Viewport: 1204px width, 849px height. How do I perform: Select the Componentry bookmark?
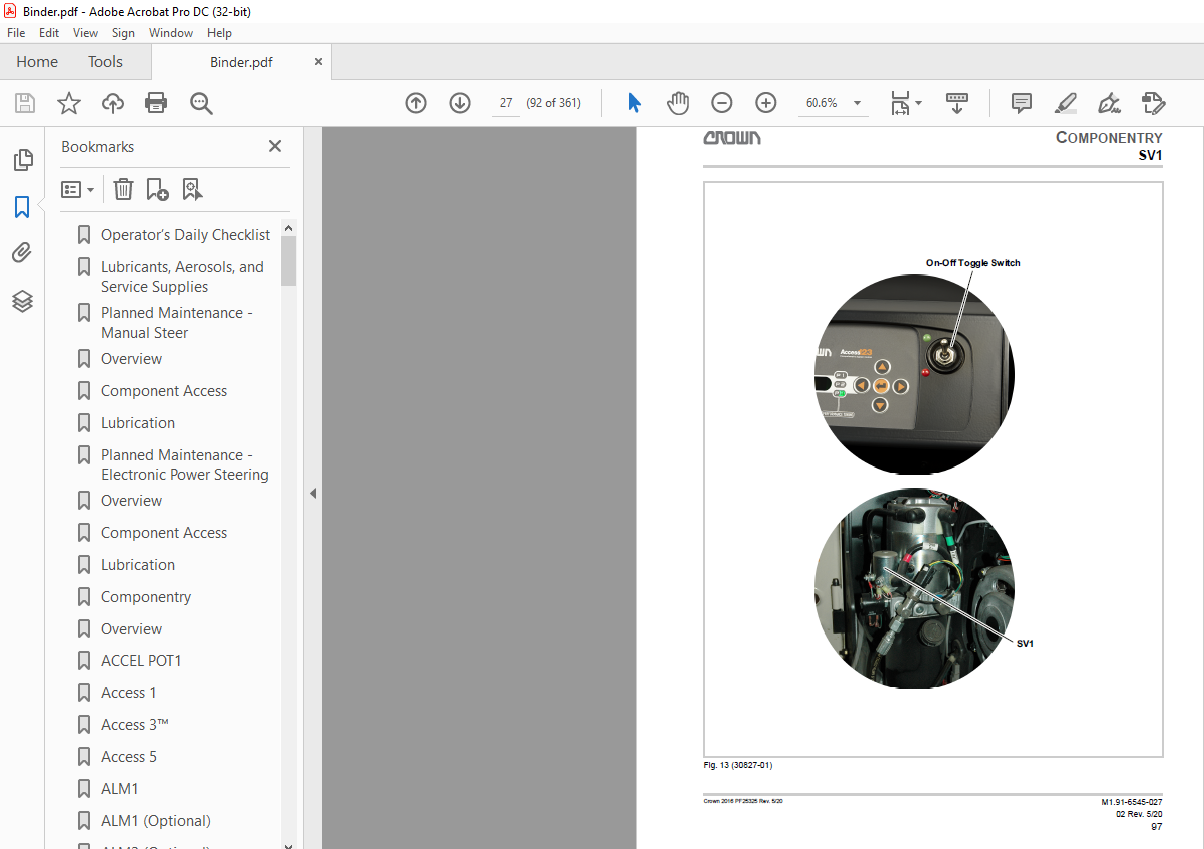[x=146, y=597]
